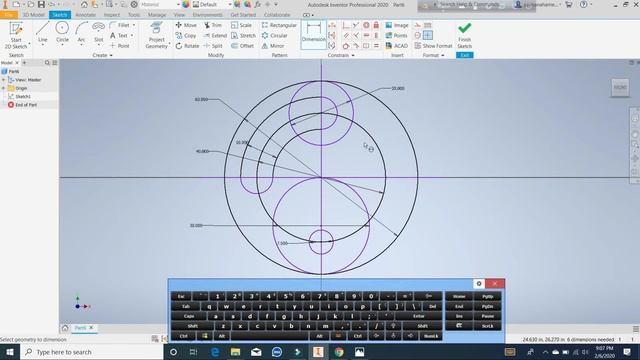Open the Circle tool dropdown arrow
This screenshot has height=360, width=640.
[x=62, y=45]
